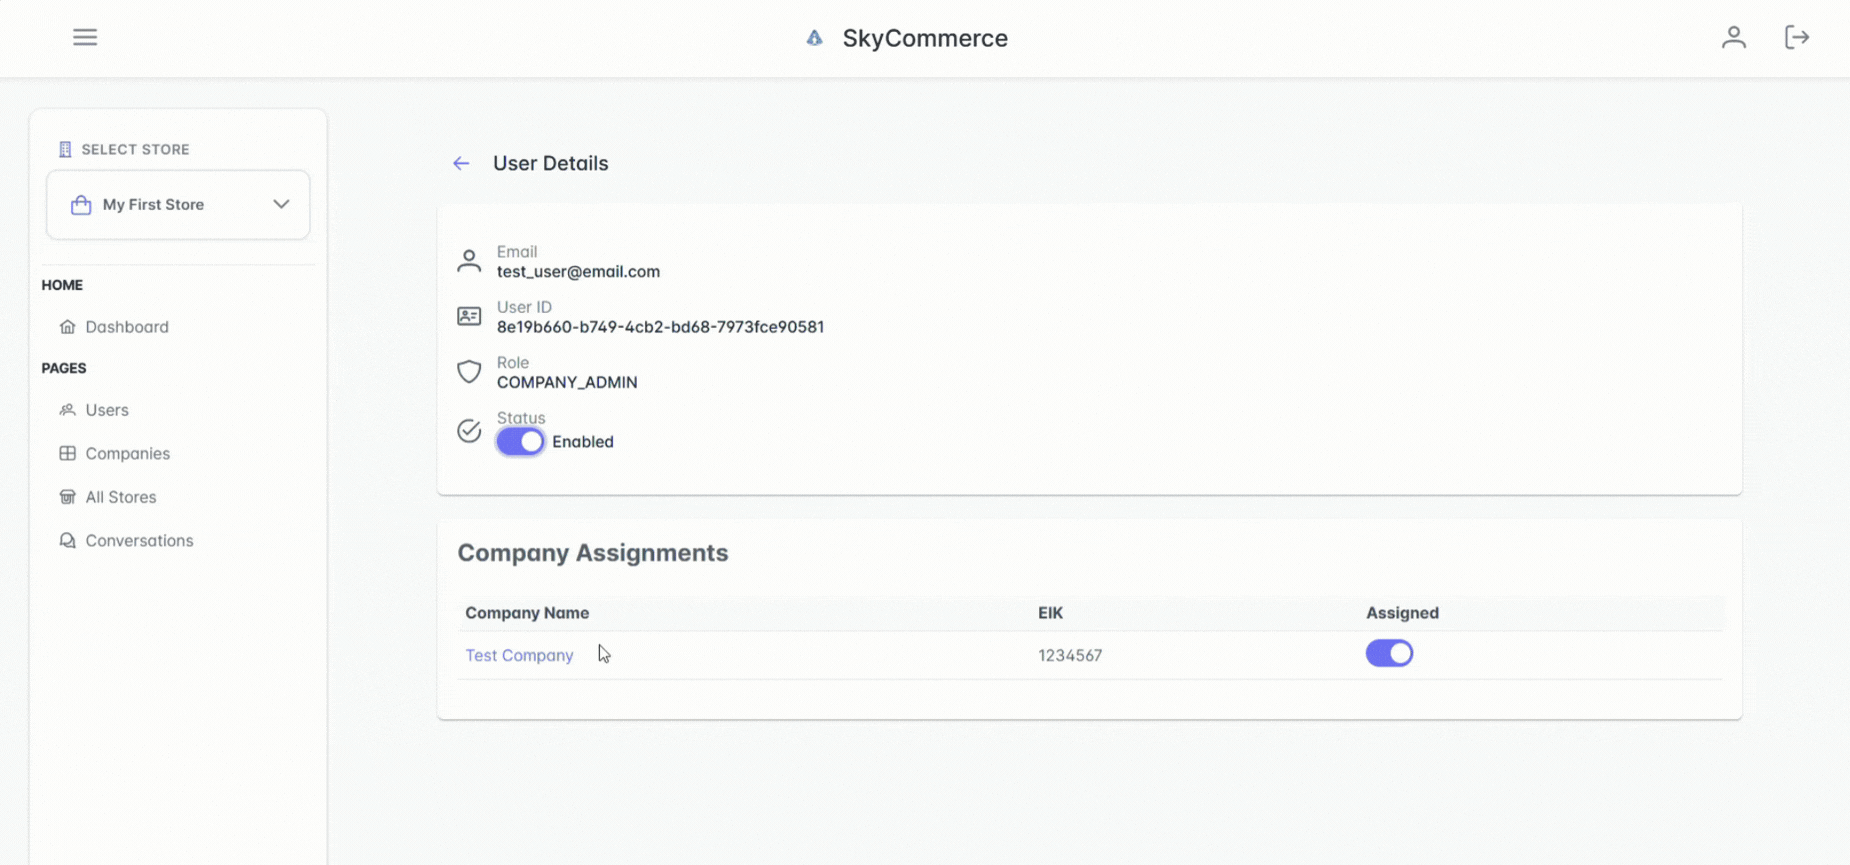Image resolution: width=1850 pixels, height=865 pixels.
Task: Open the user profile icon
Action: coord(1733,37)
